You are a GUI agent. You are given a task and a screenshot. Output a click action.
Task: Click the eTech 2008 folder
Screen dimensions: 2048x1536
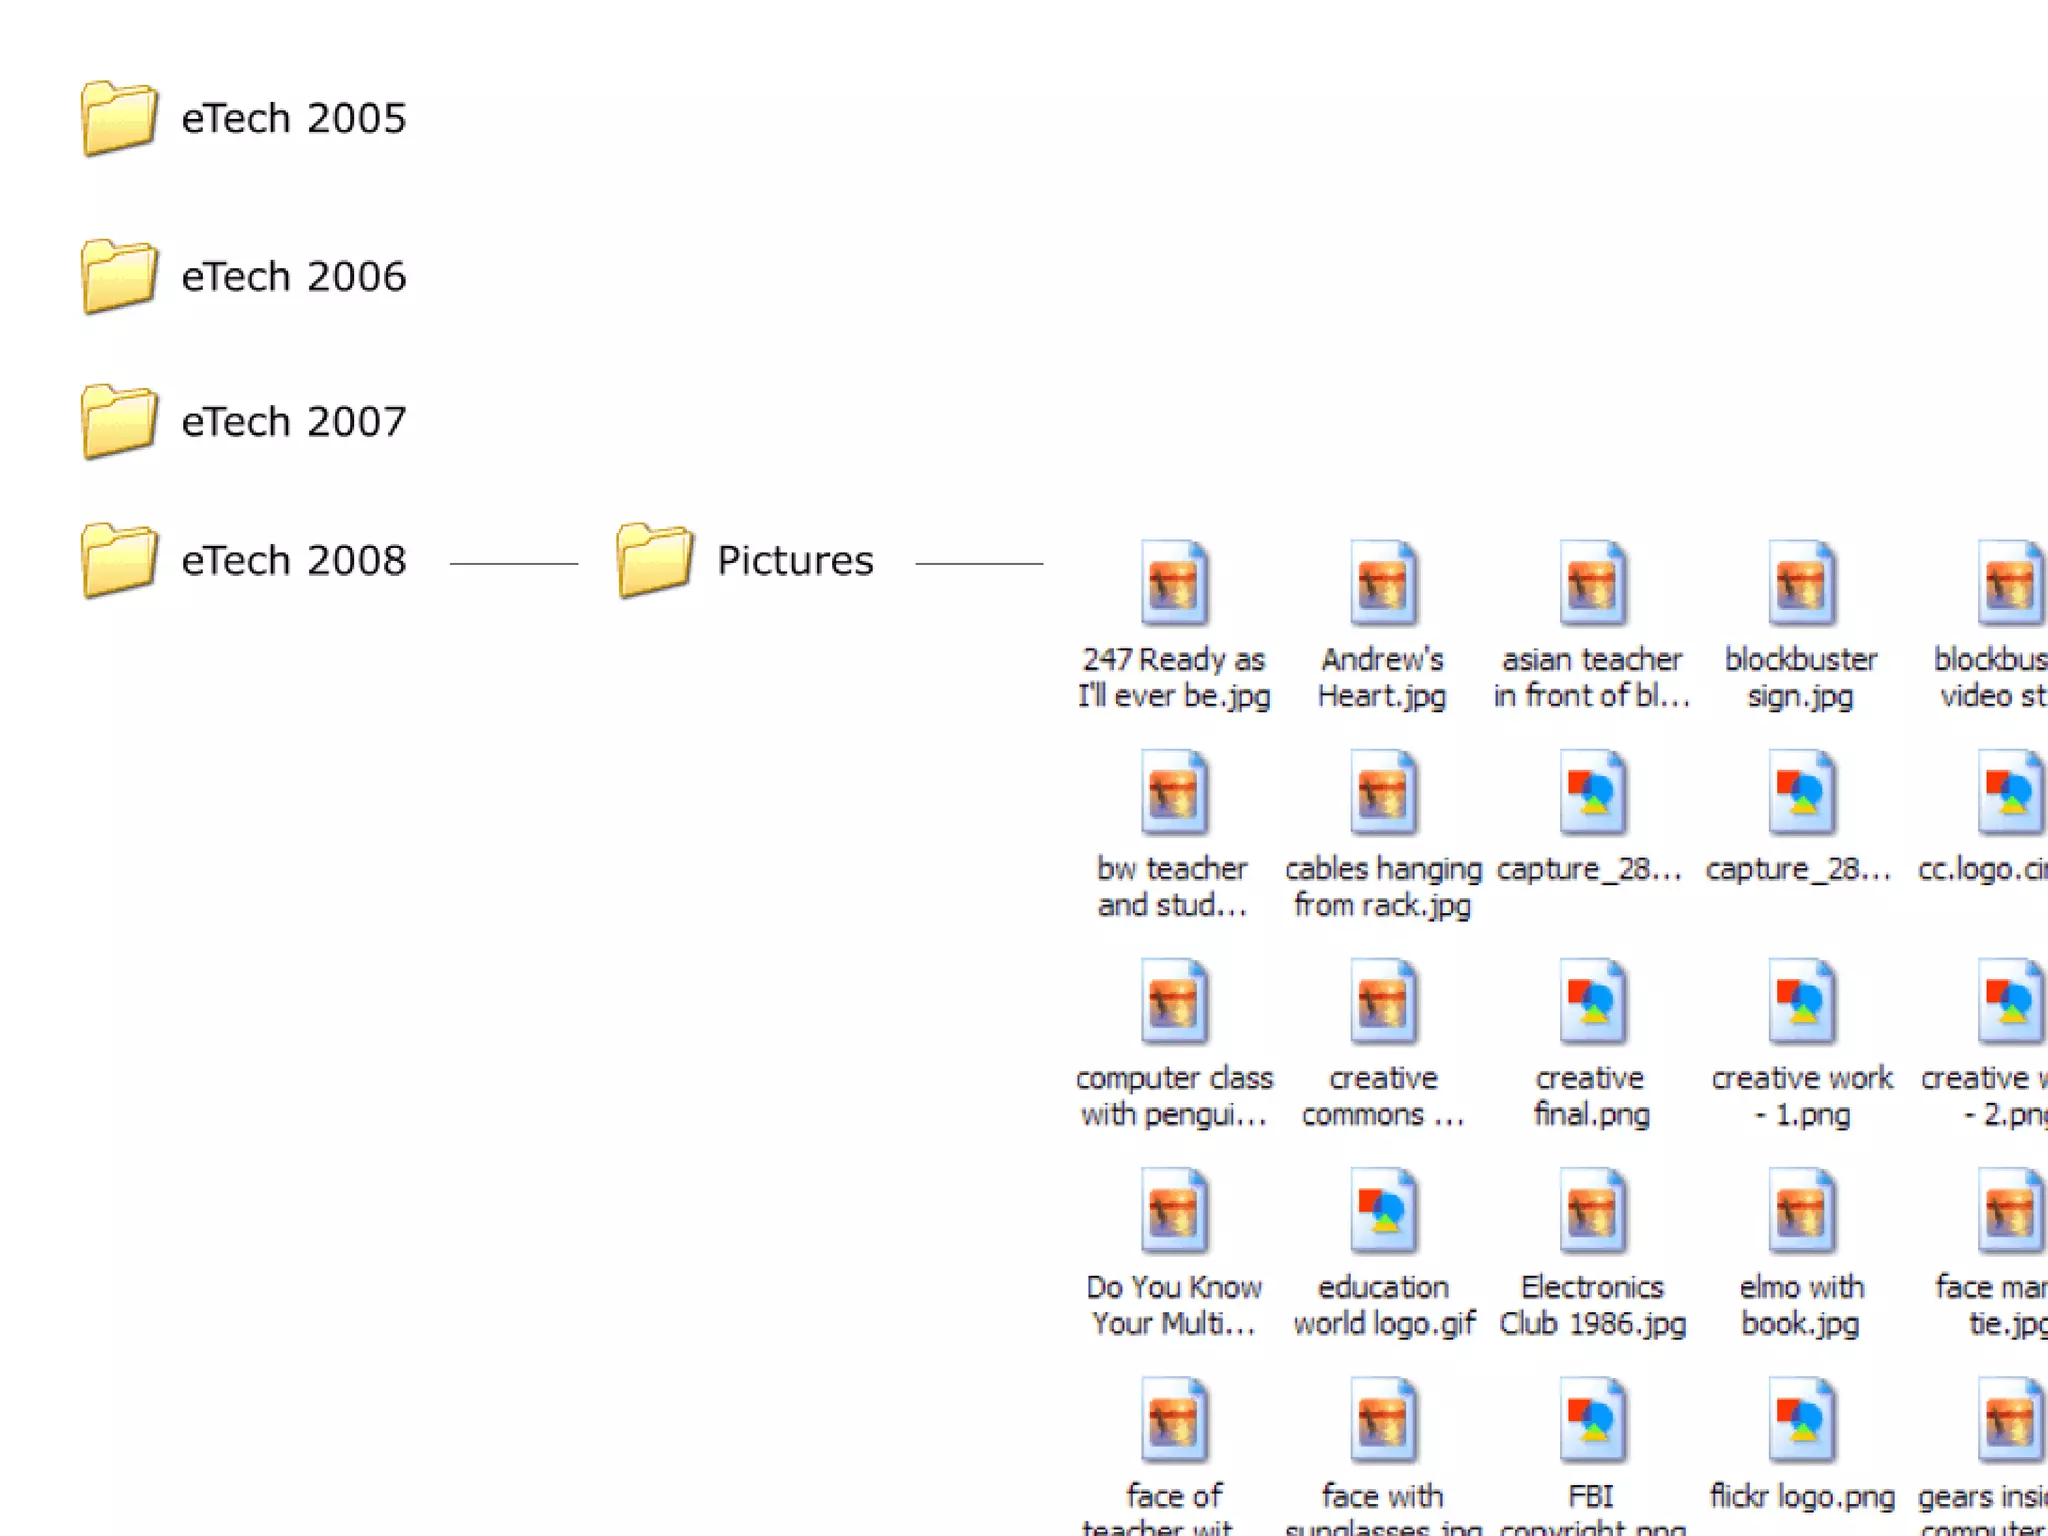[119, 560]
